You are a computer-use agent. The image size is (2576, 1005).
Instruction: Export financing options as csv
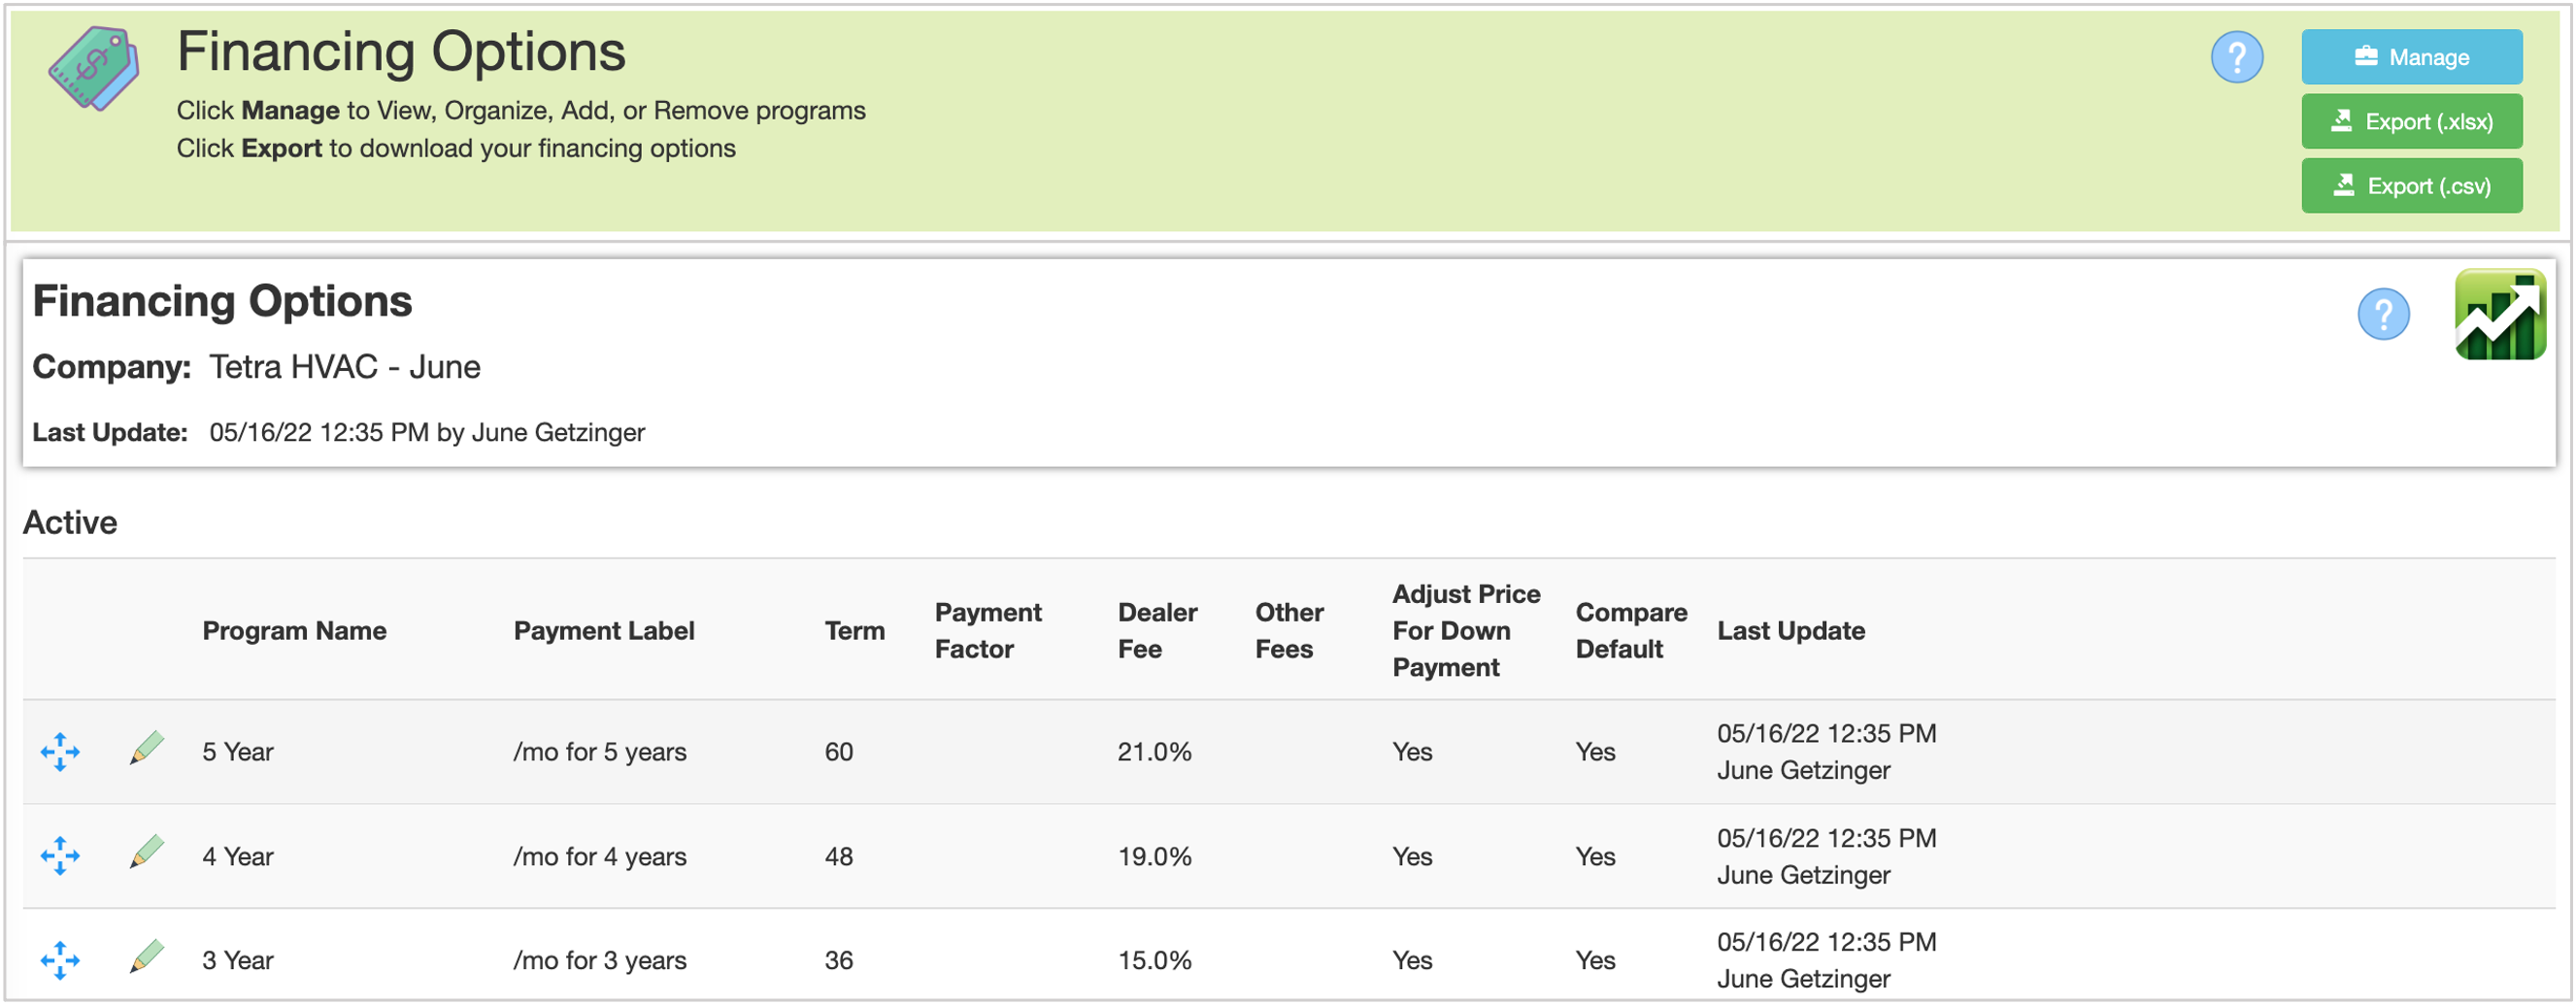[x=2411, y=186]
